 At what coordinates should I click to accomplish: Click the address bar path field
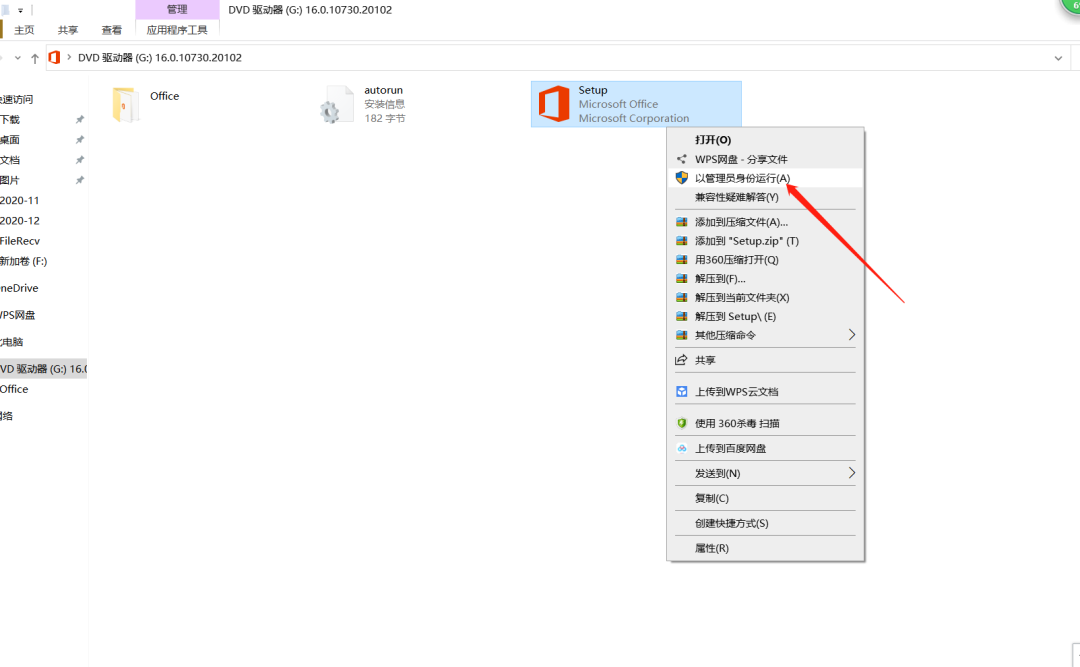click(558, 58)
